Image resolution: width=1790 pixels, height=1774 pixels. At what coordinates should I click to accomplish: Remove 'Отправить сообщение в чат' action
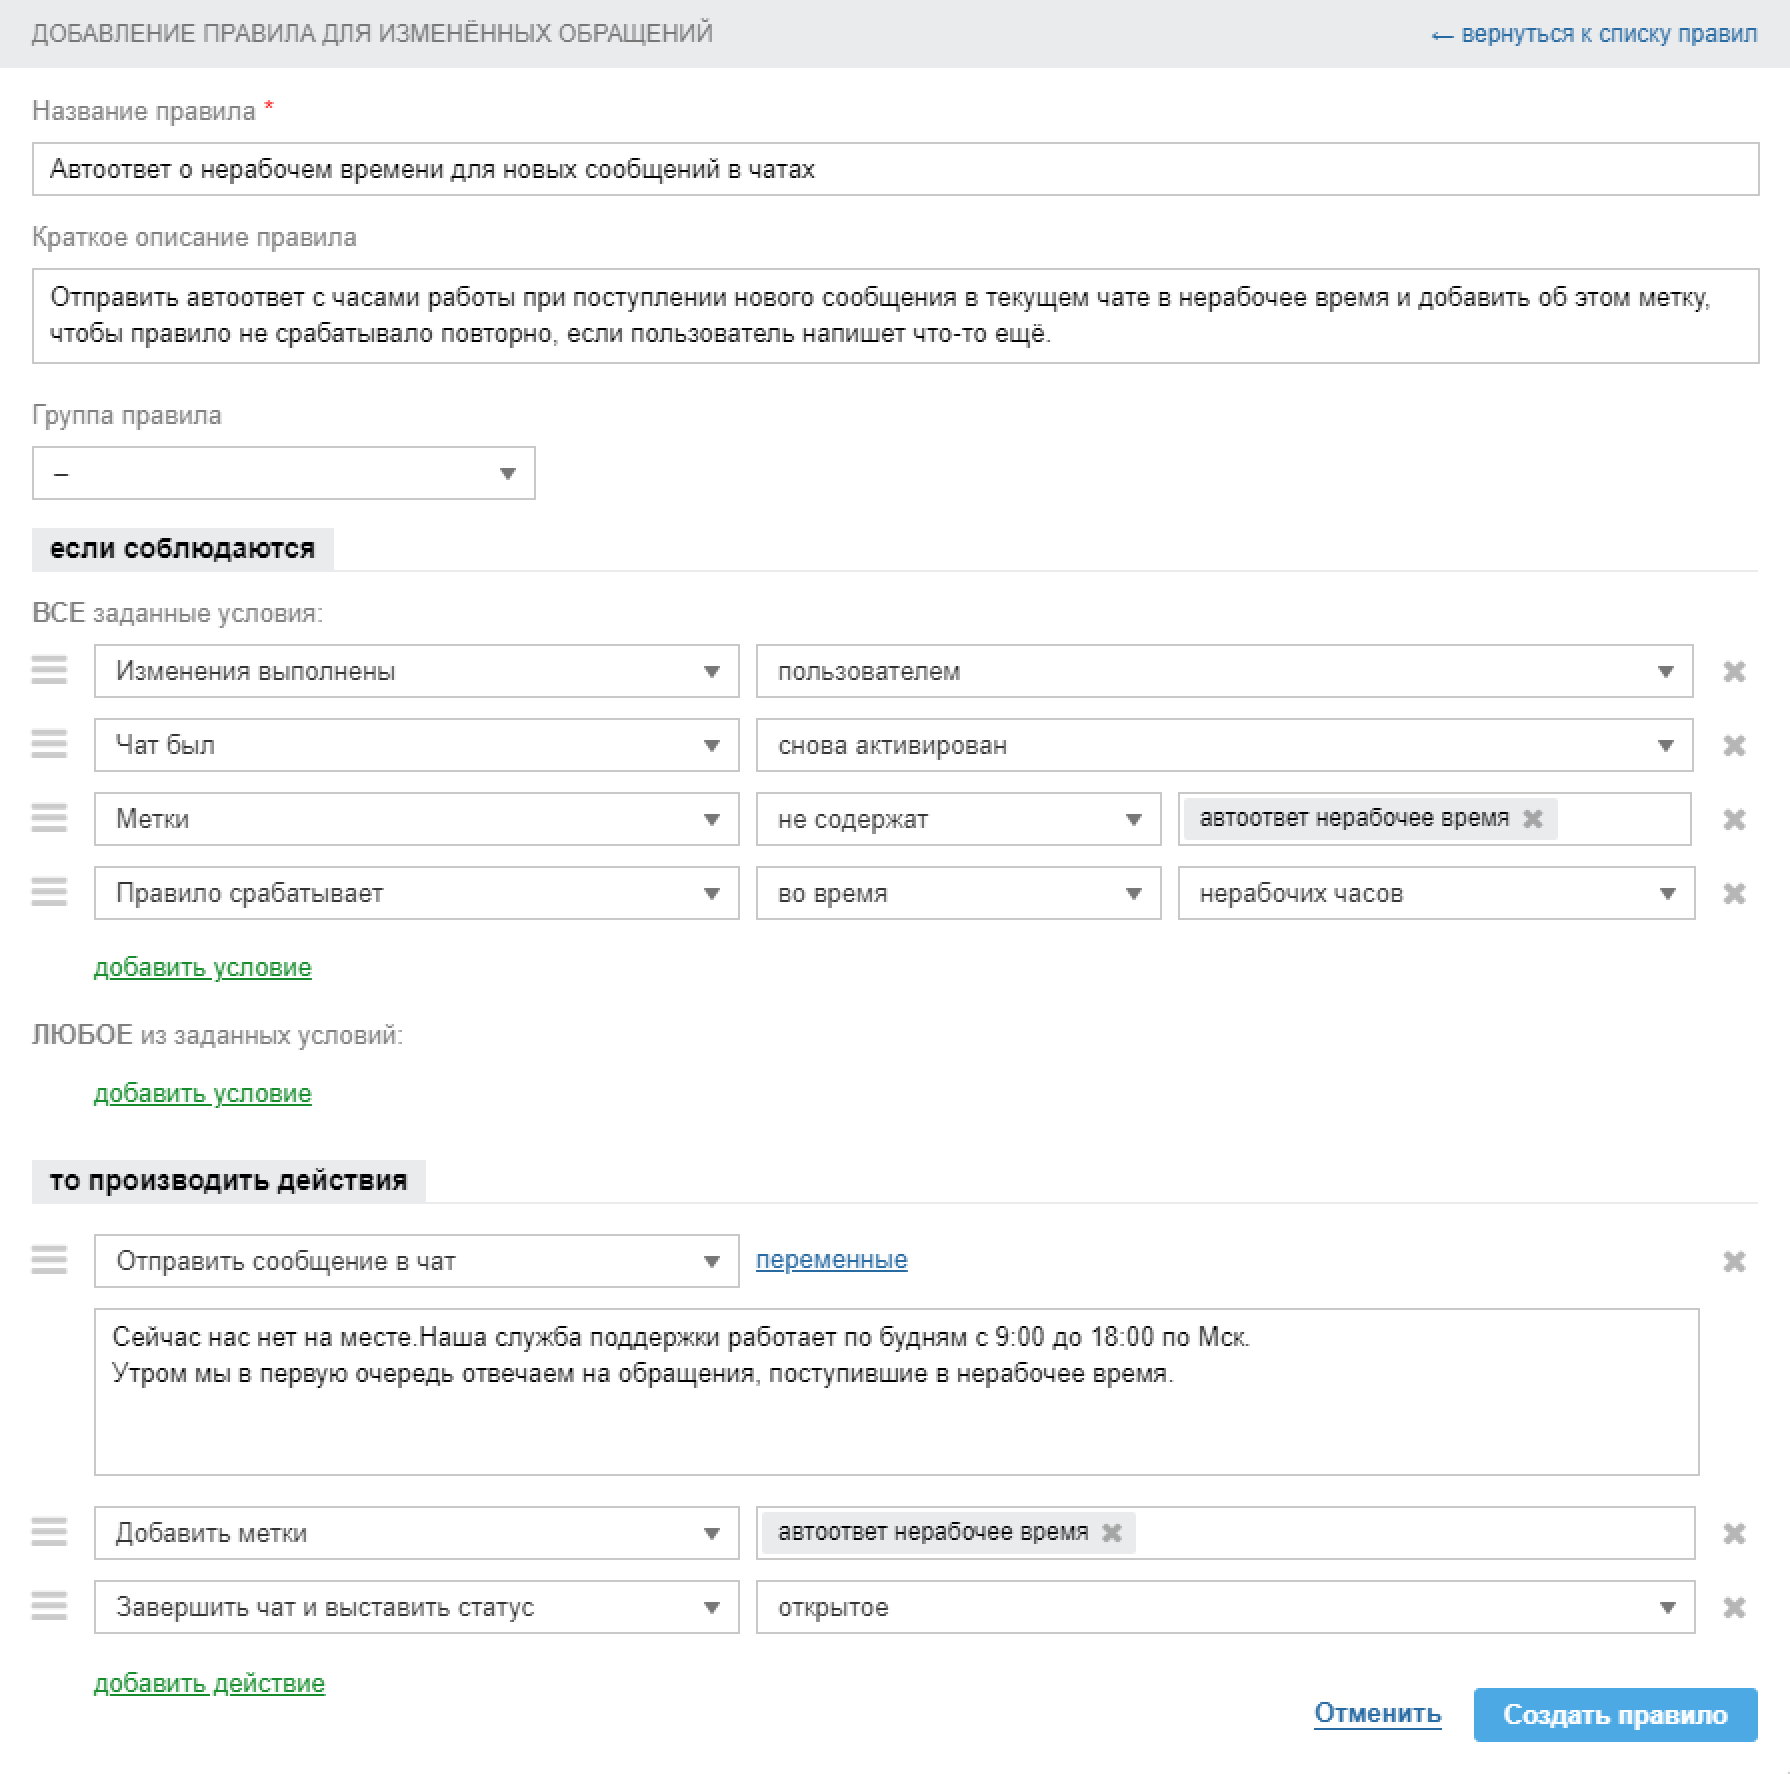coord(1734,1262)
